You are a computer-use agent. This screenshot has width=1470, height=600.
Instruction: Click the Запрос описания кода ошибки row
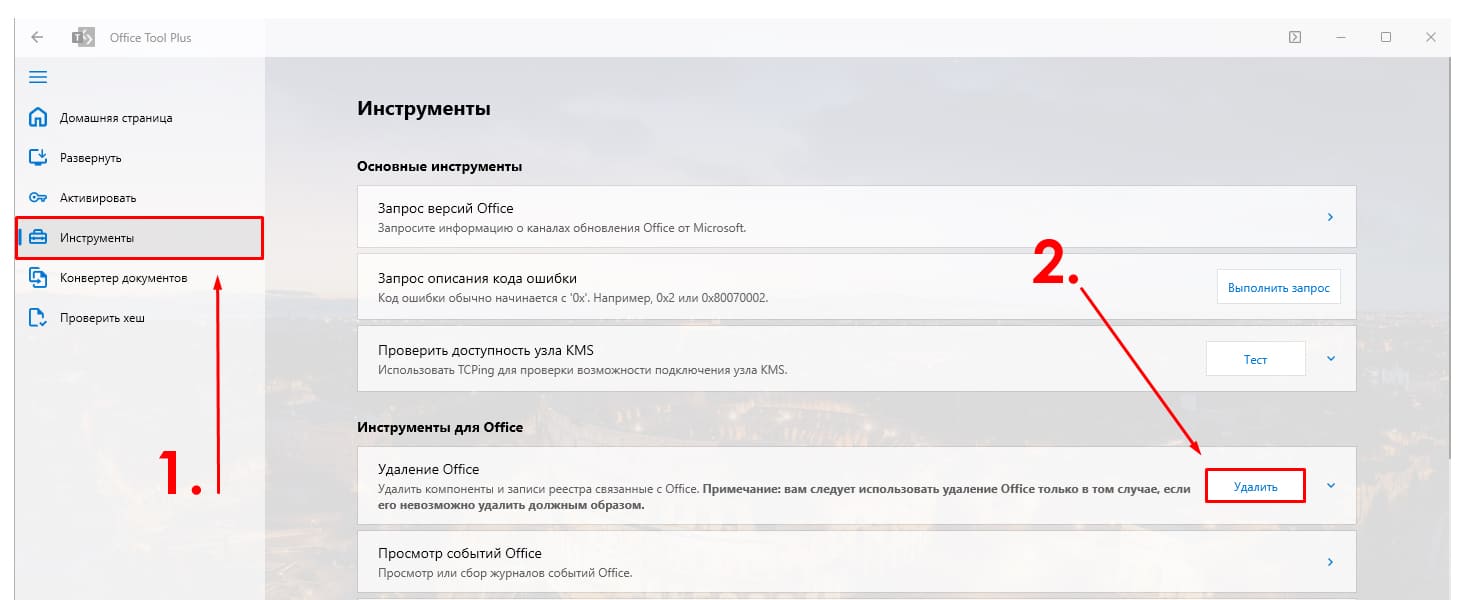point(700,286)
